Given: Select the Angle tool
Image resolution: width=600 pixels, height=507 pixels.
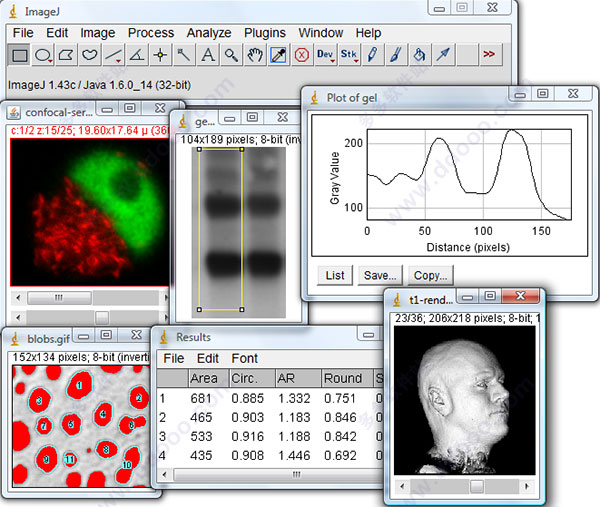Looking at the screenshot, I should click(x=137, y=55).
